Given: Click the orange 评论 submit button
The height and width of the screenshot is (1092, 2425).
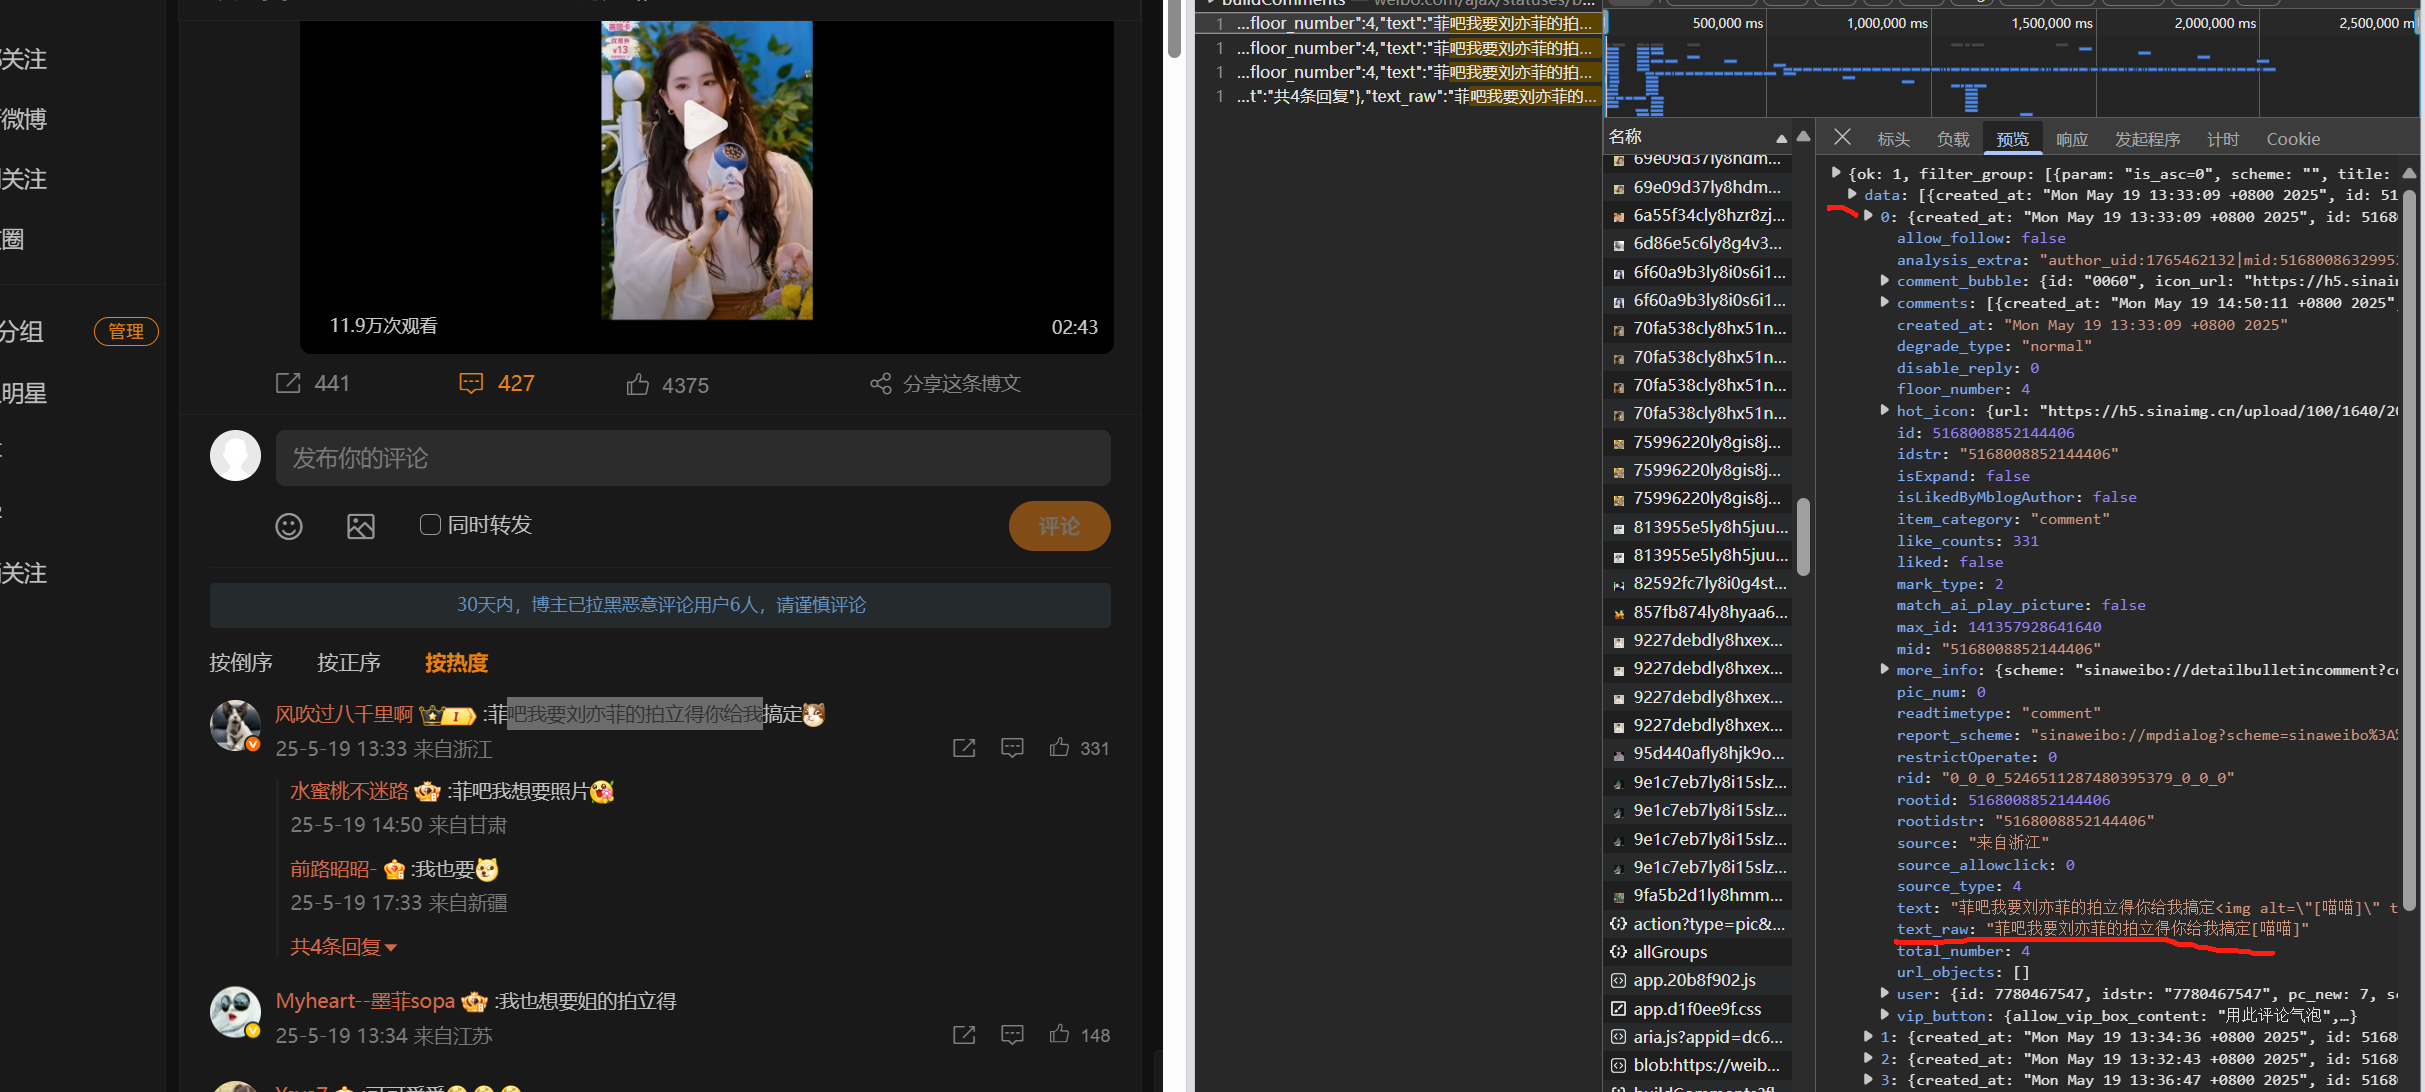Looking at the screenshot, I should coord(1059,526).
